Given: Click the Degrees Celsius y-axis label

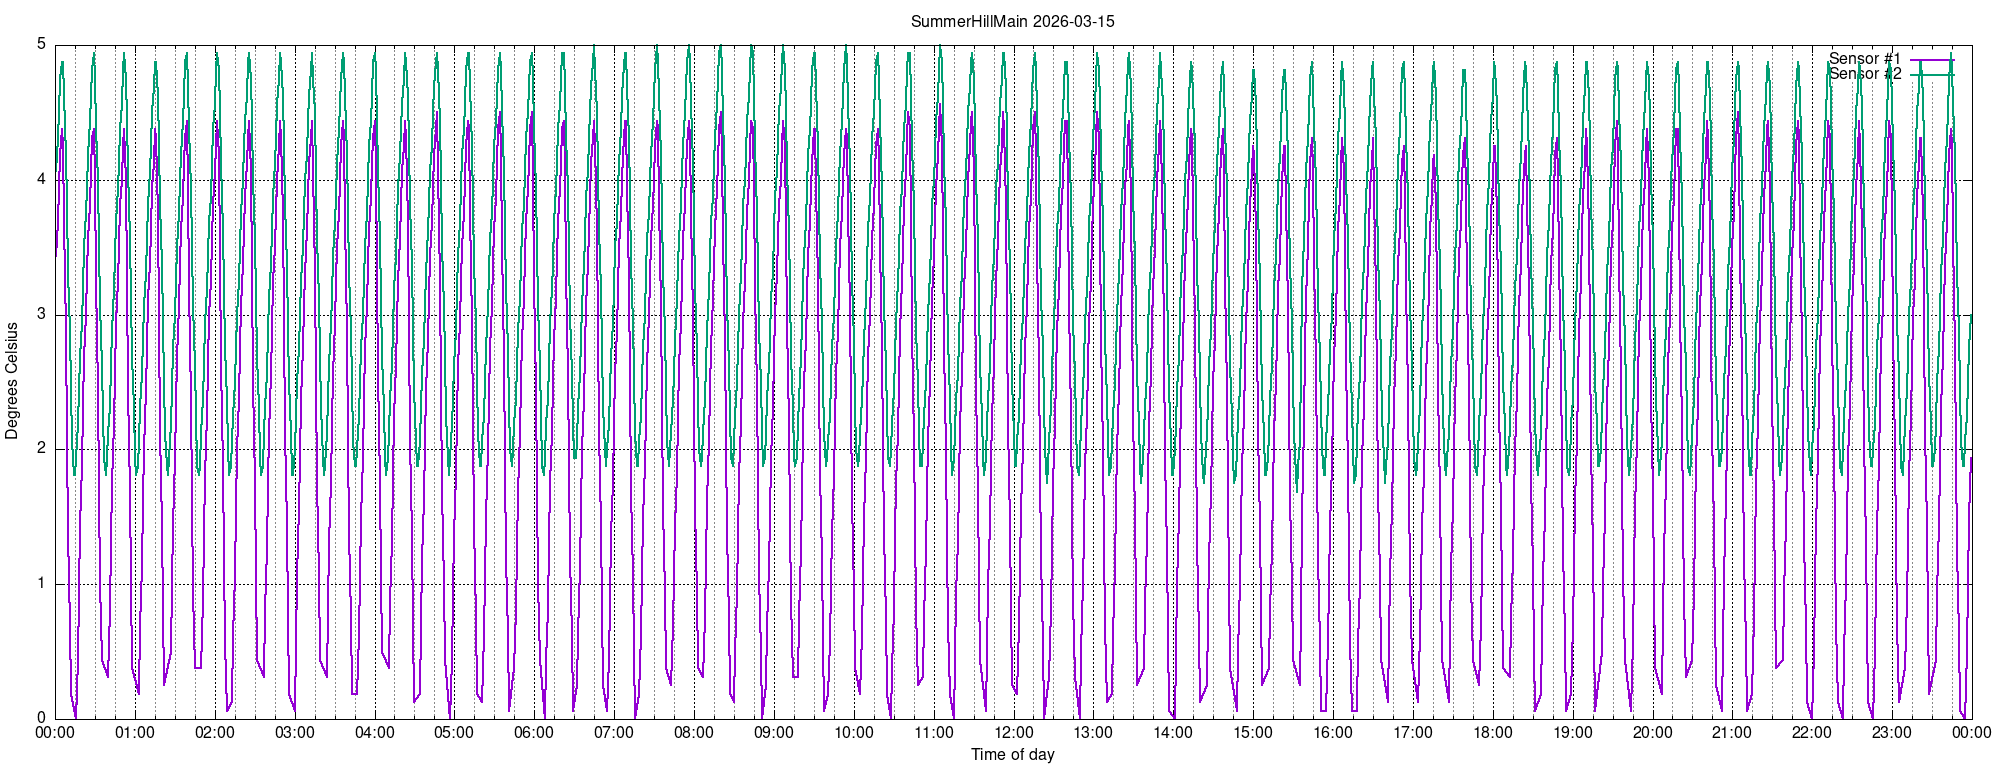Looking at the screenshot, I should [x=12, y=381].
